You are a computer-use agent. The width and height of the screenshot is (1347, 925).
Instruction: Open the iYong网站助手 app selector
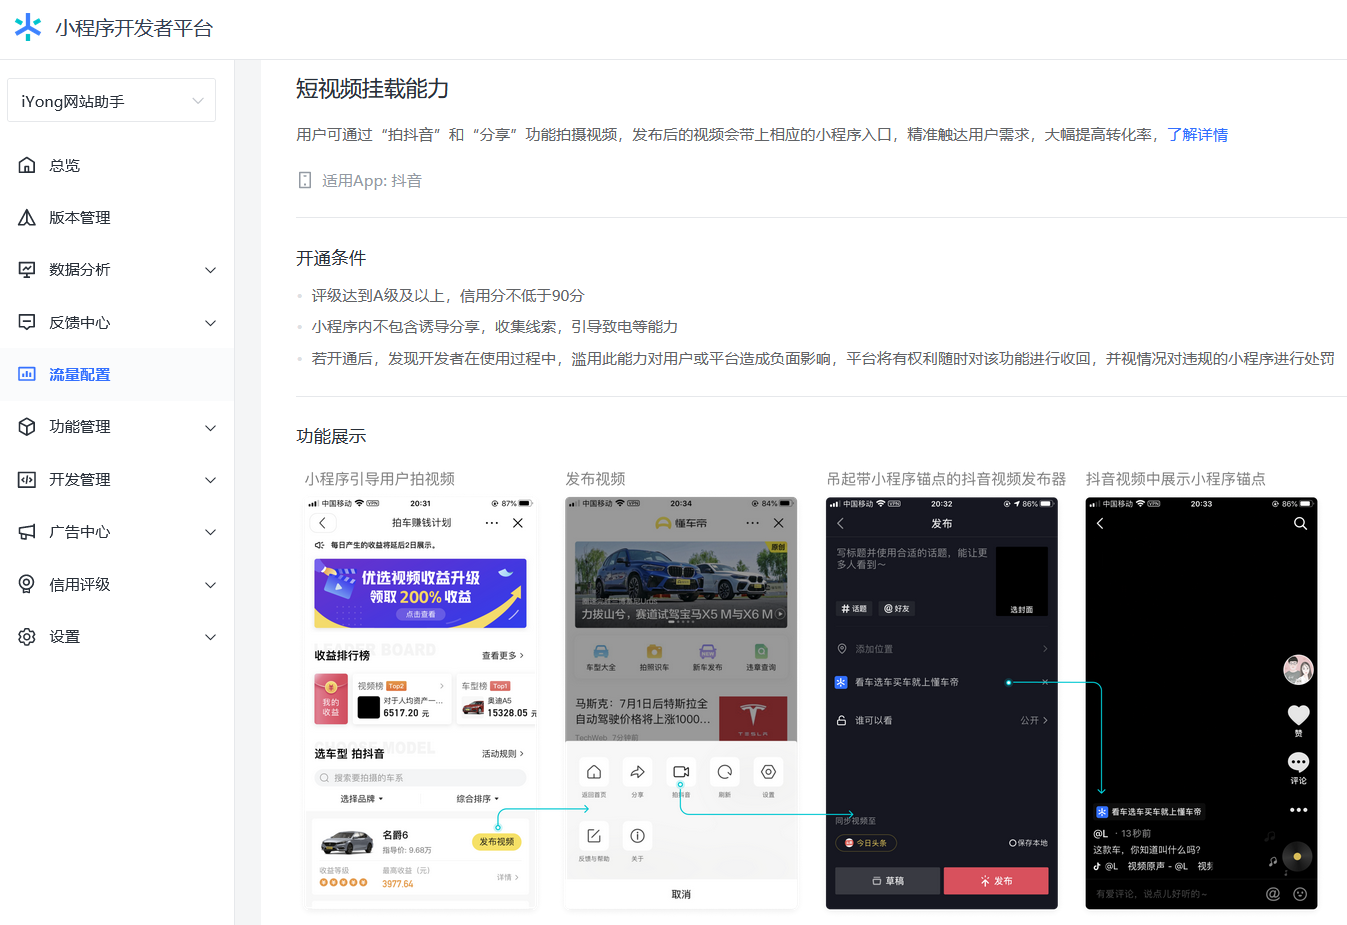[x=111, y=100]
